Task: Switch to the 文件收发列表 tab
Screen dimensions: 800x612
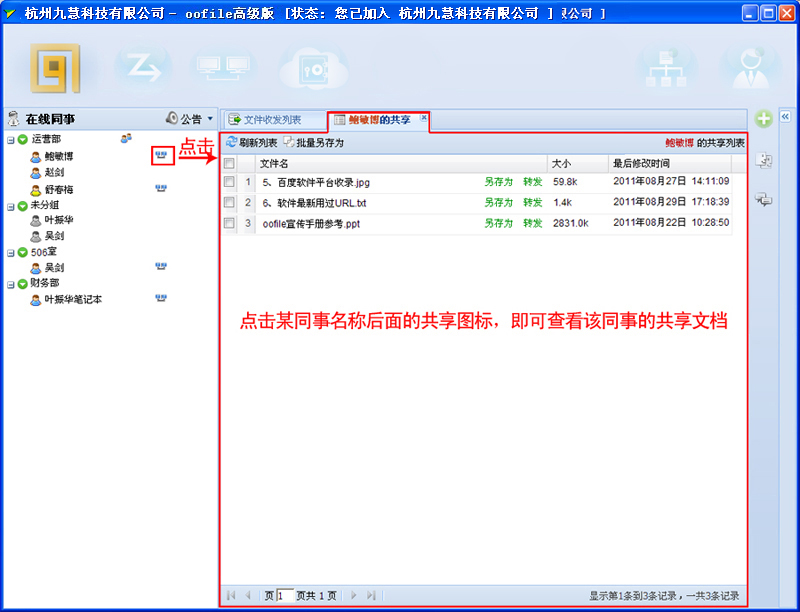Action: (272, 119)
